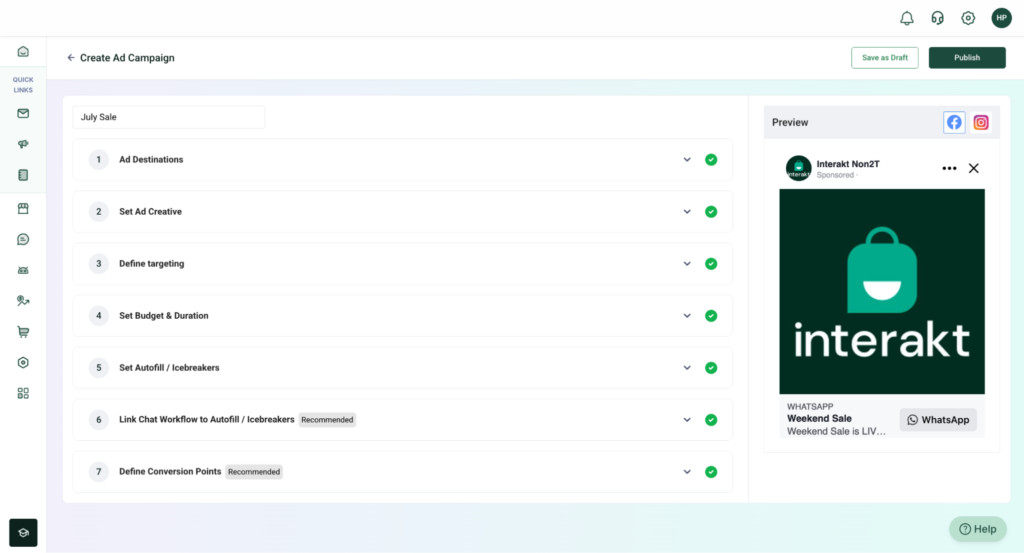Open the shopping cart icon in sidebar
The height and width of the screenshot is (553, 1024).
pos(23,332)
